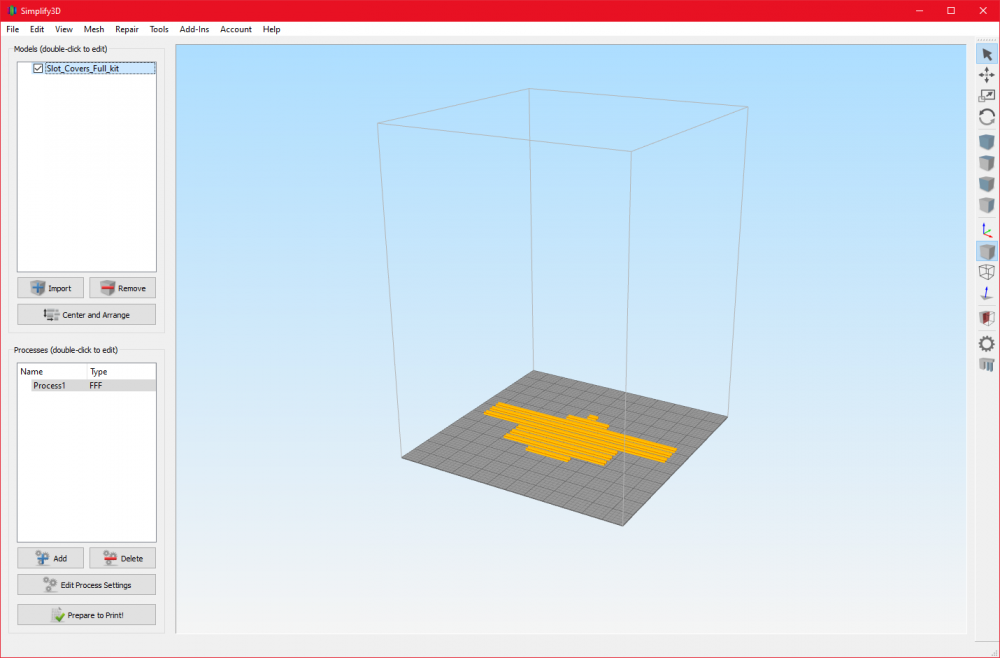Select the Process1 row

[87, 385]
